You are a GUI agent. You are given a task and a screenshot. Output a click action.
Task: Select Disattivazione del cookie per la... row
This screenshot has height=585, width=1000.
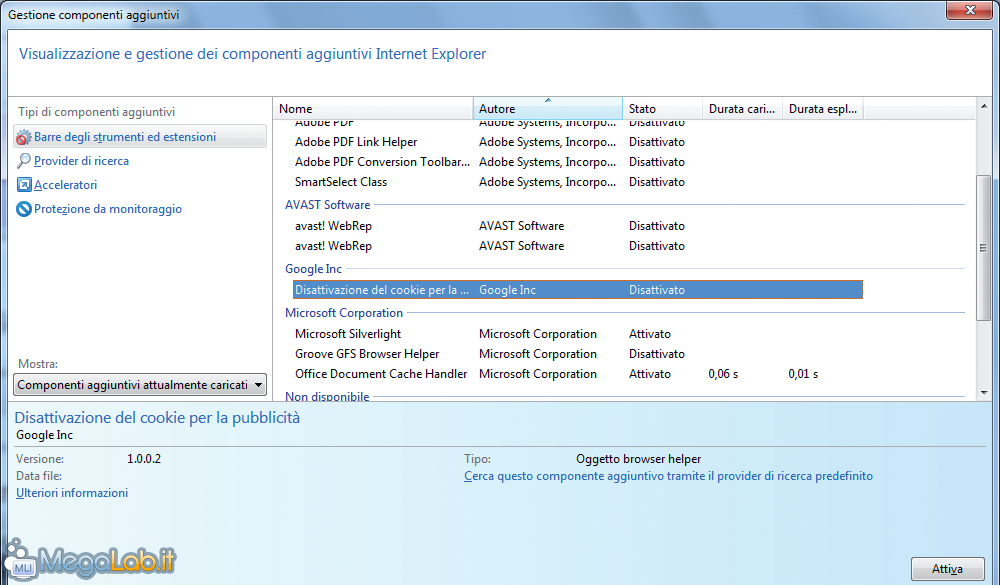(577, 290)
